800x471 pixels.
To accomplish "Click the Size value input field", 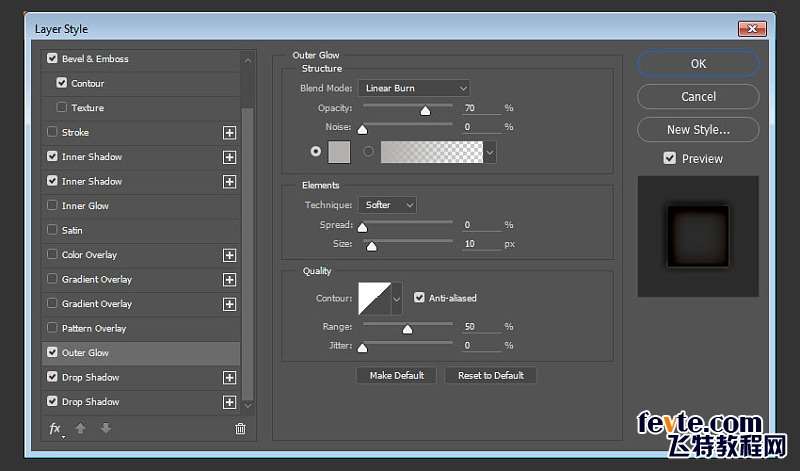I will 482,244.
